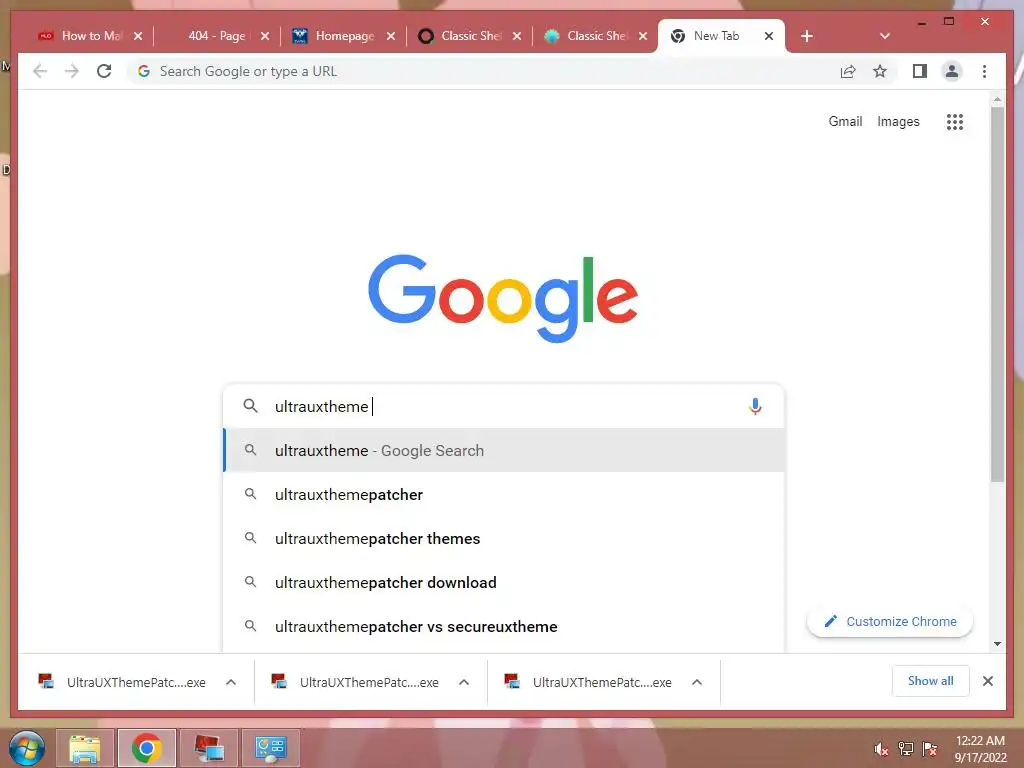
Task: Click the search magnifier in the Google box
Action: click(250, 406)
